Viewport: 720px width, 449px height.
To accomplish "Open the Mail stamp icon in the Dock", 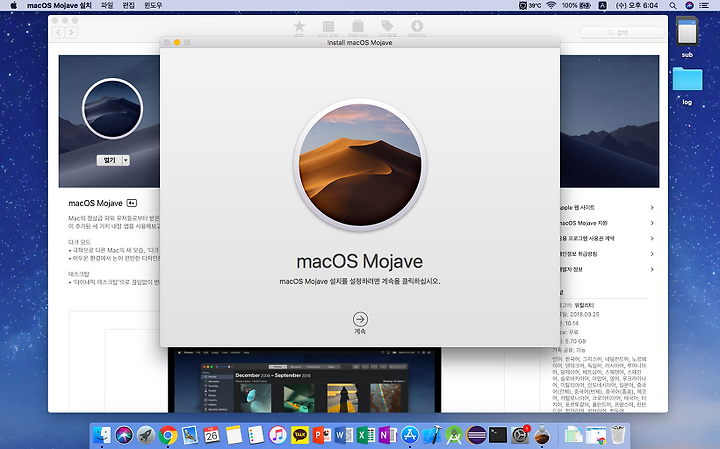I will (x=190, y=434).
